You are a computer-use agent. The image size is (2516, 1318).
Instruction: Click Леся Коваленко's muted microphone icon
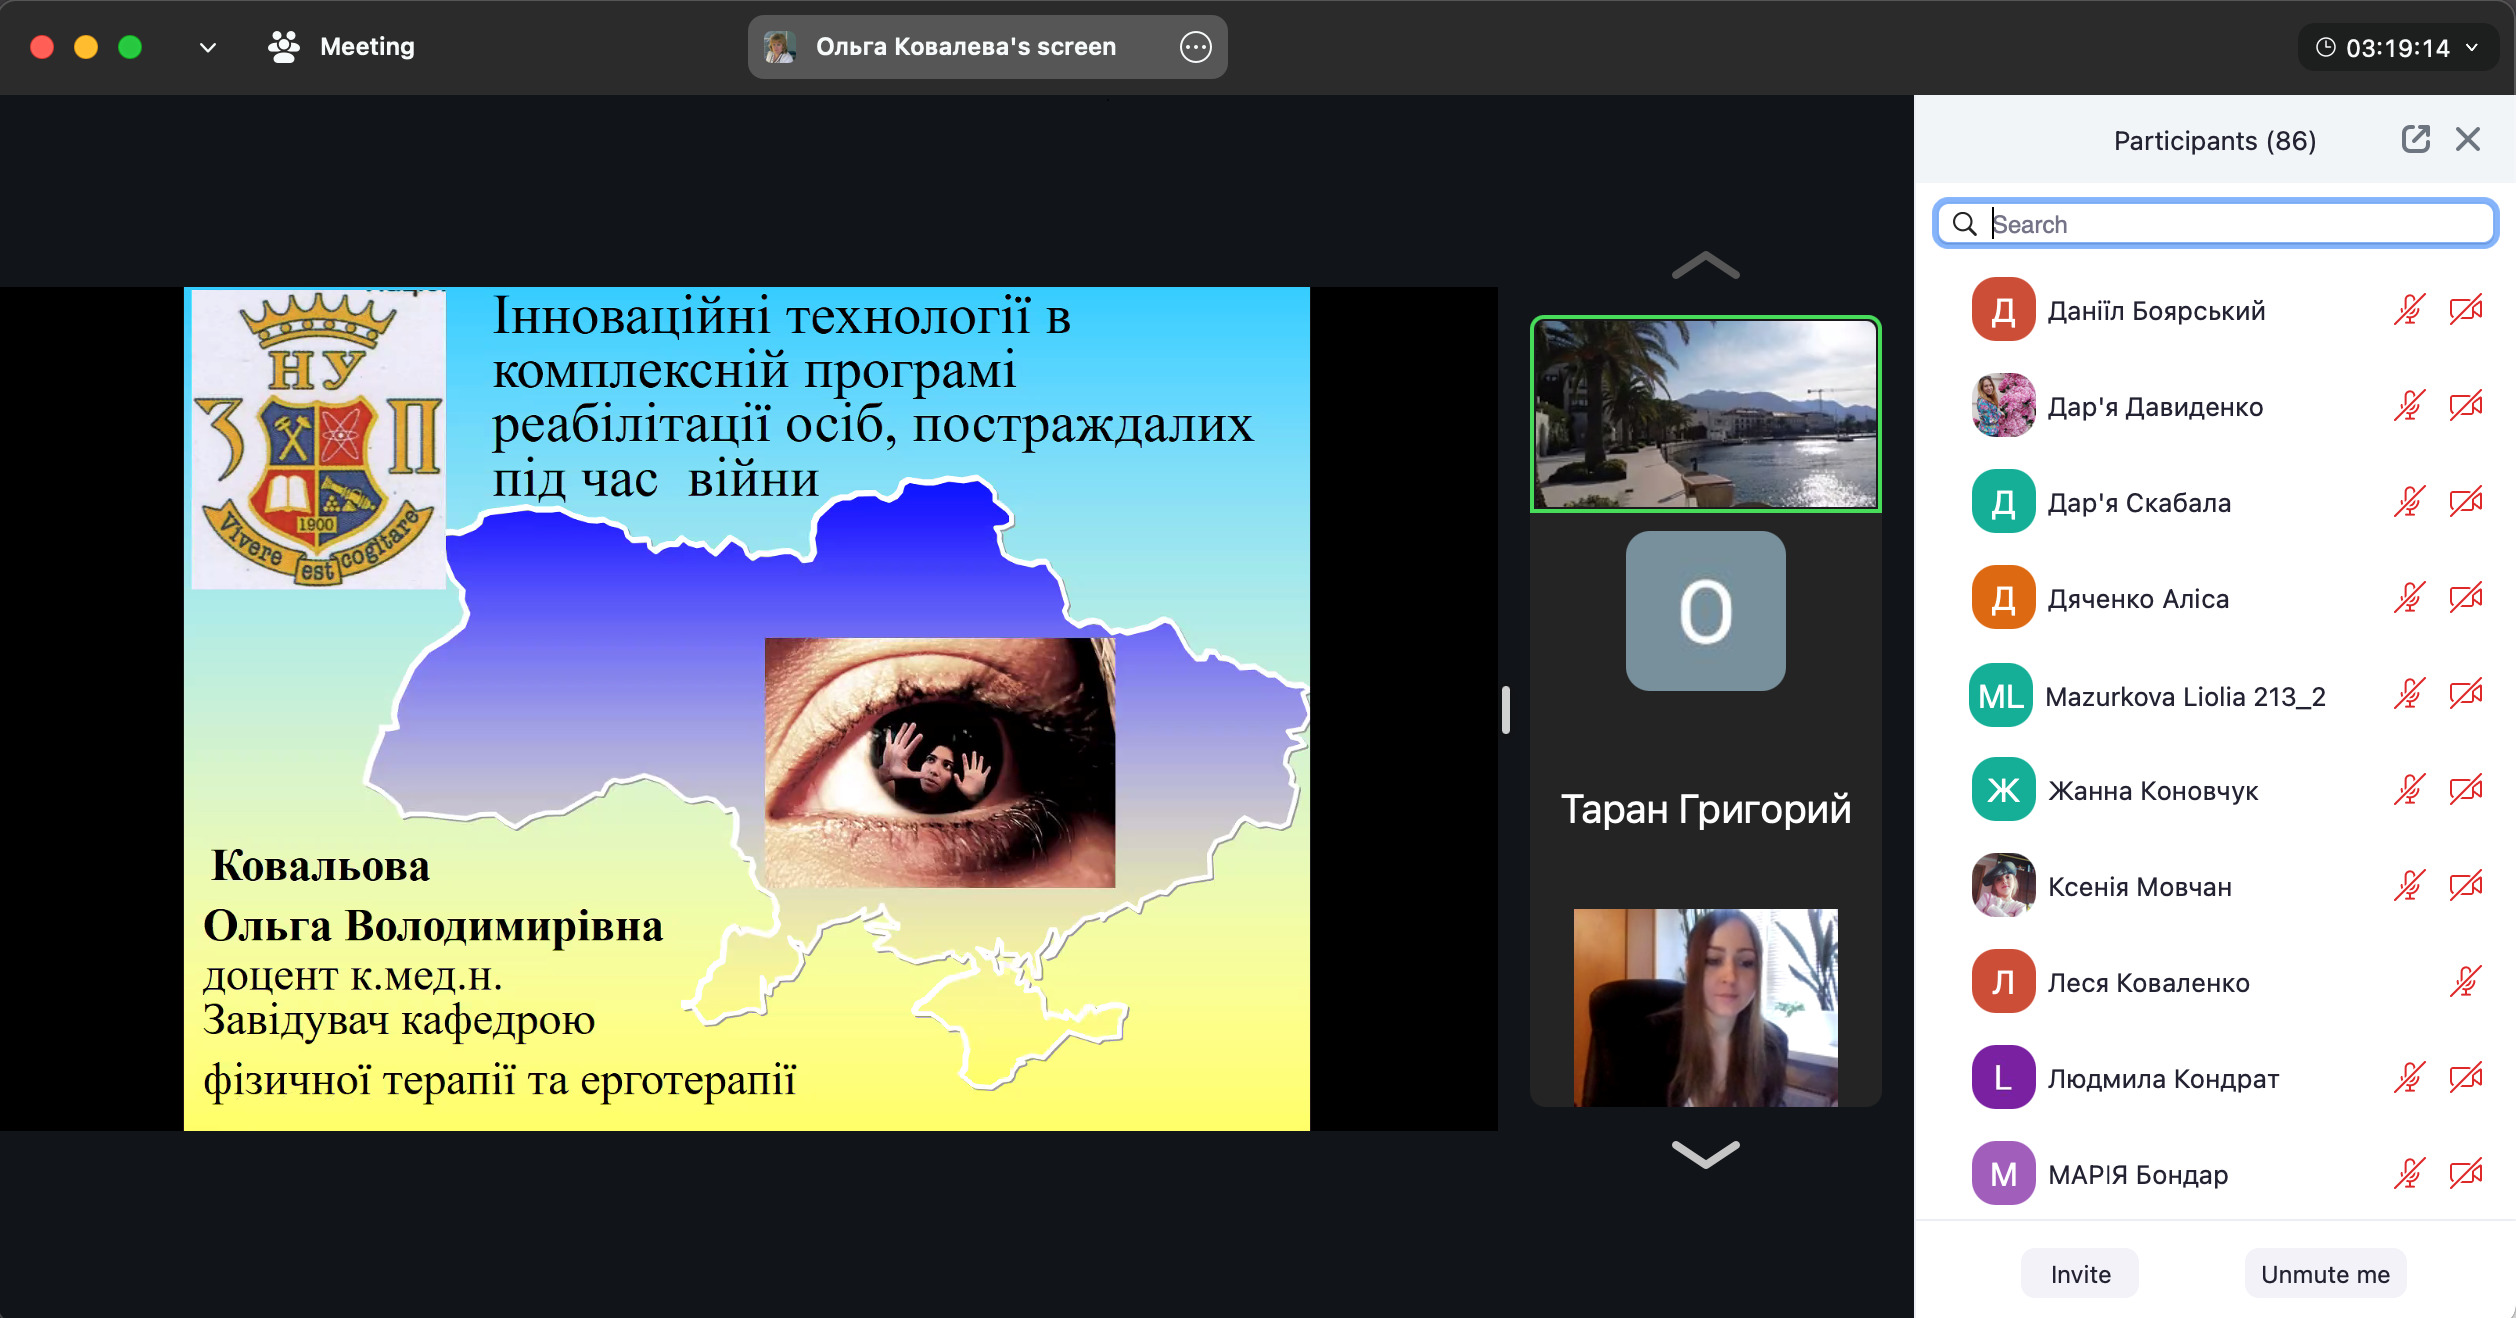(2465, 982)
